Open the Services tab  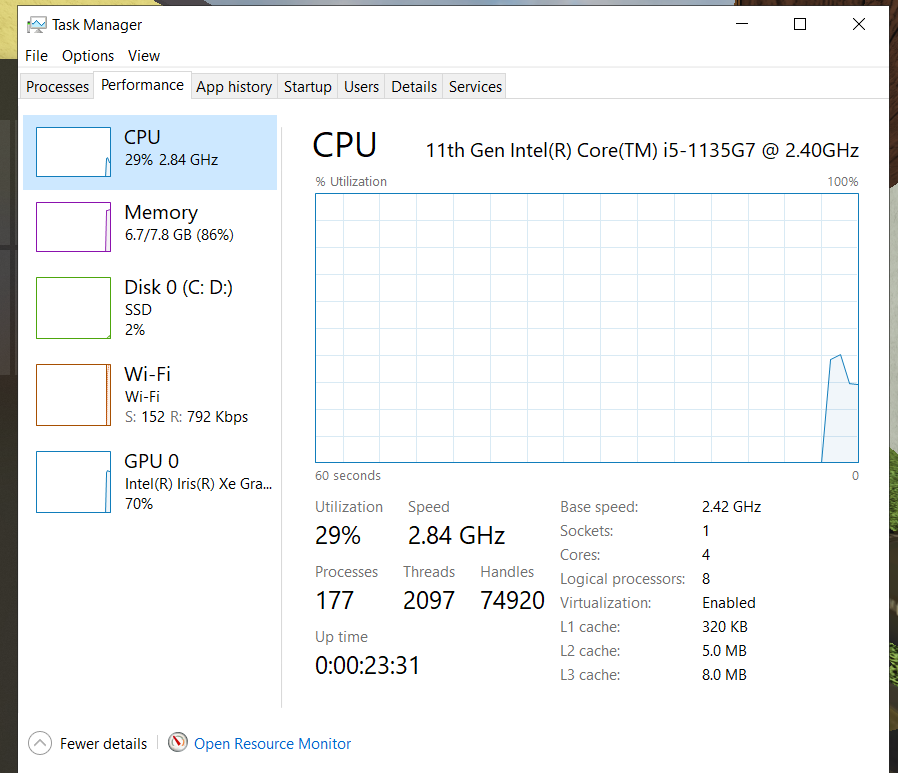(x=475, y=86)
